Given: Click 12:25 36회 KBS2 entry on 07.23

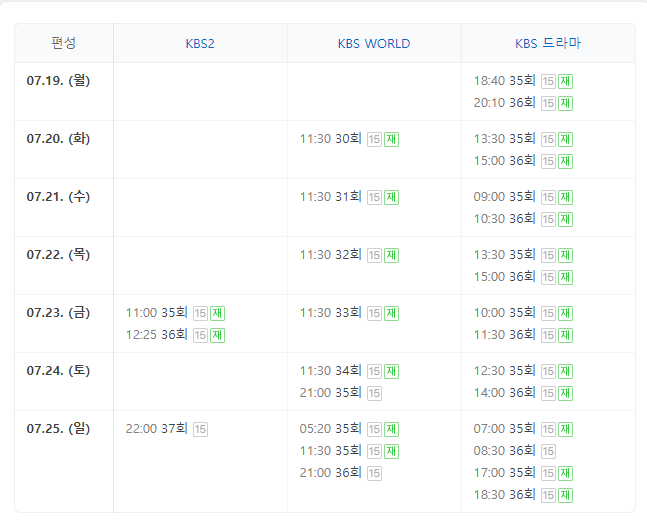Looking at the screenshot, I should click(x=156, y=334).
